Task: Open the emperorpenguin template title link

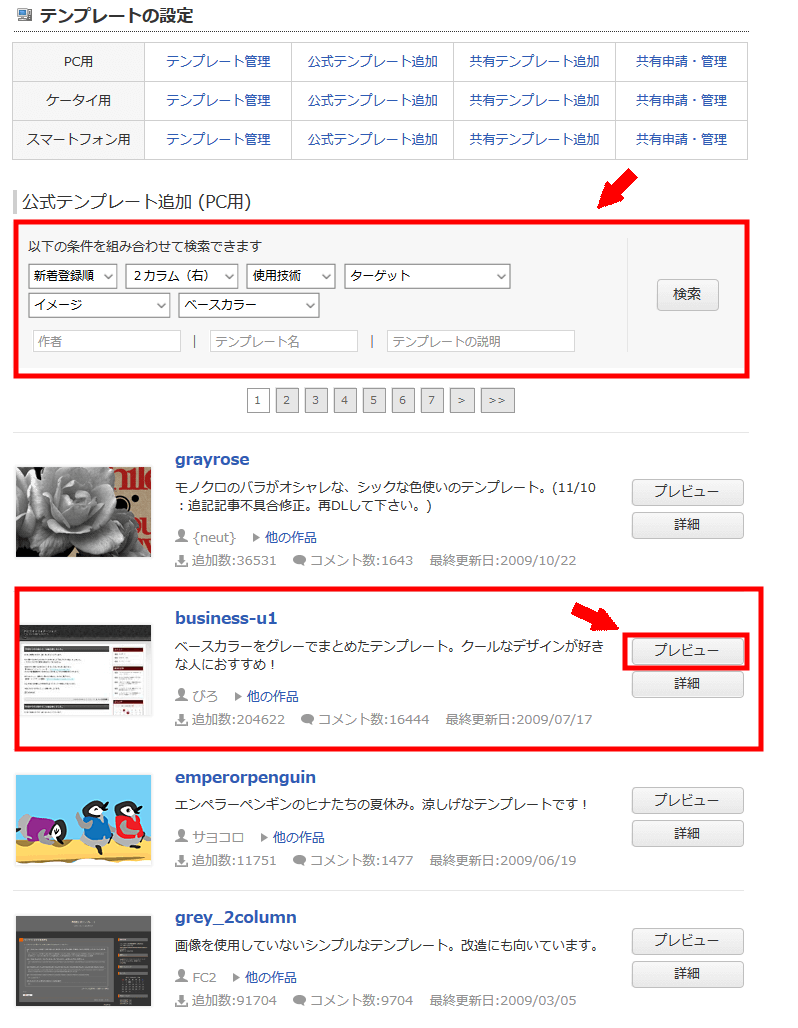Action: pyautogui.click(x=245, y=778)
